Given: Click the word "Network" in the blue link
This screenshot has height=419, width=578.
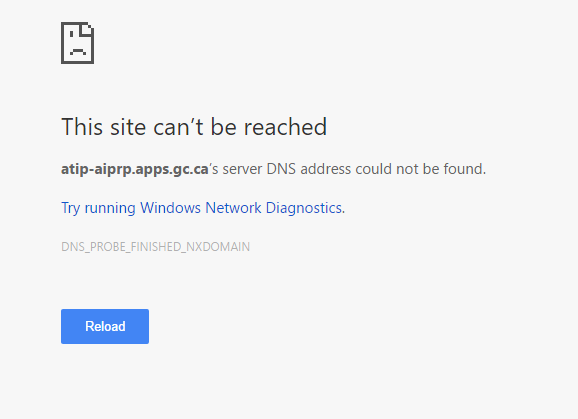Looking at the screenshot, I should [233, 208].
